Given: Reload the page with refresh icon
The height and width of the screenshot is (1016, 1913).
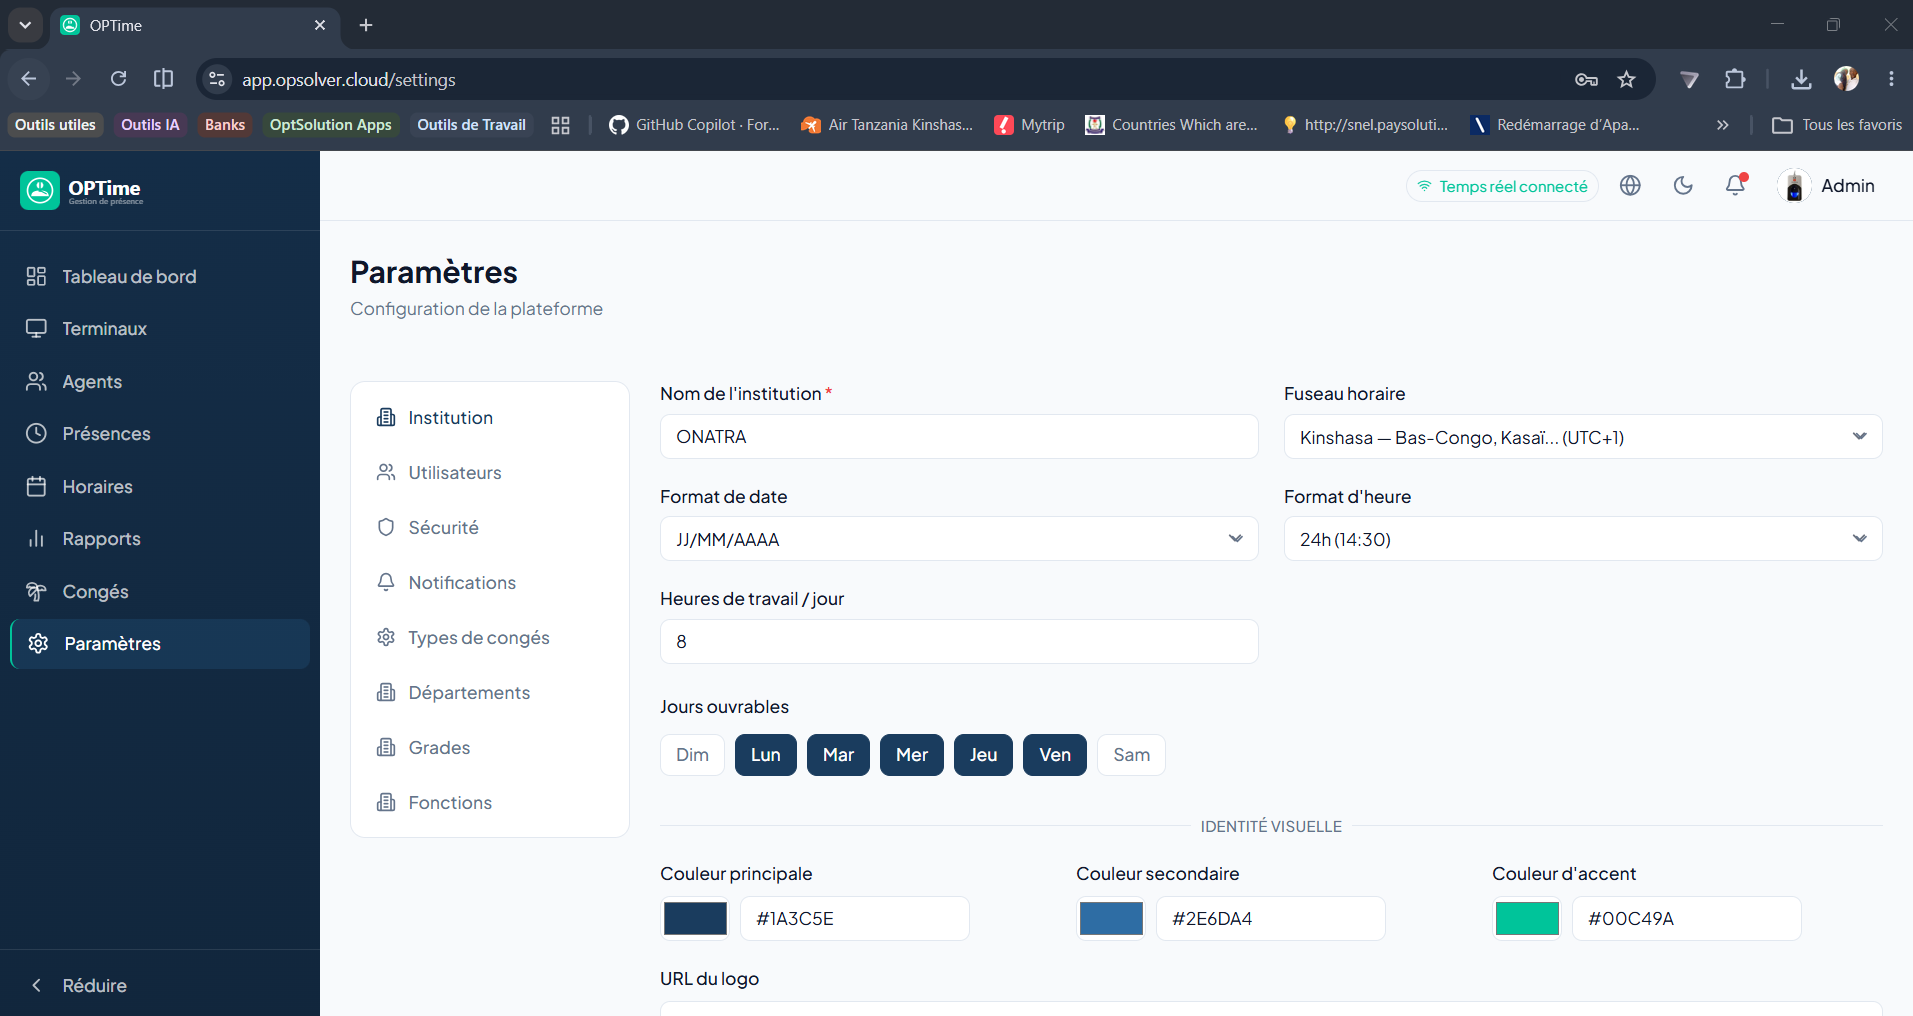Looking at the screenshot, I should coord(118,79).
